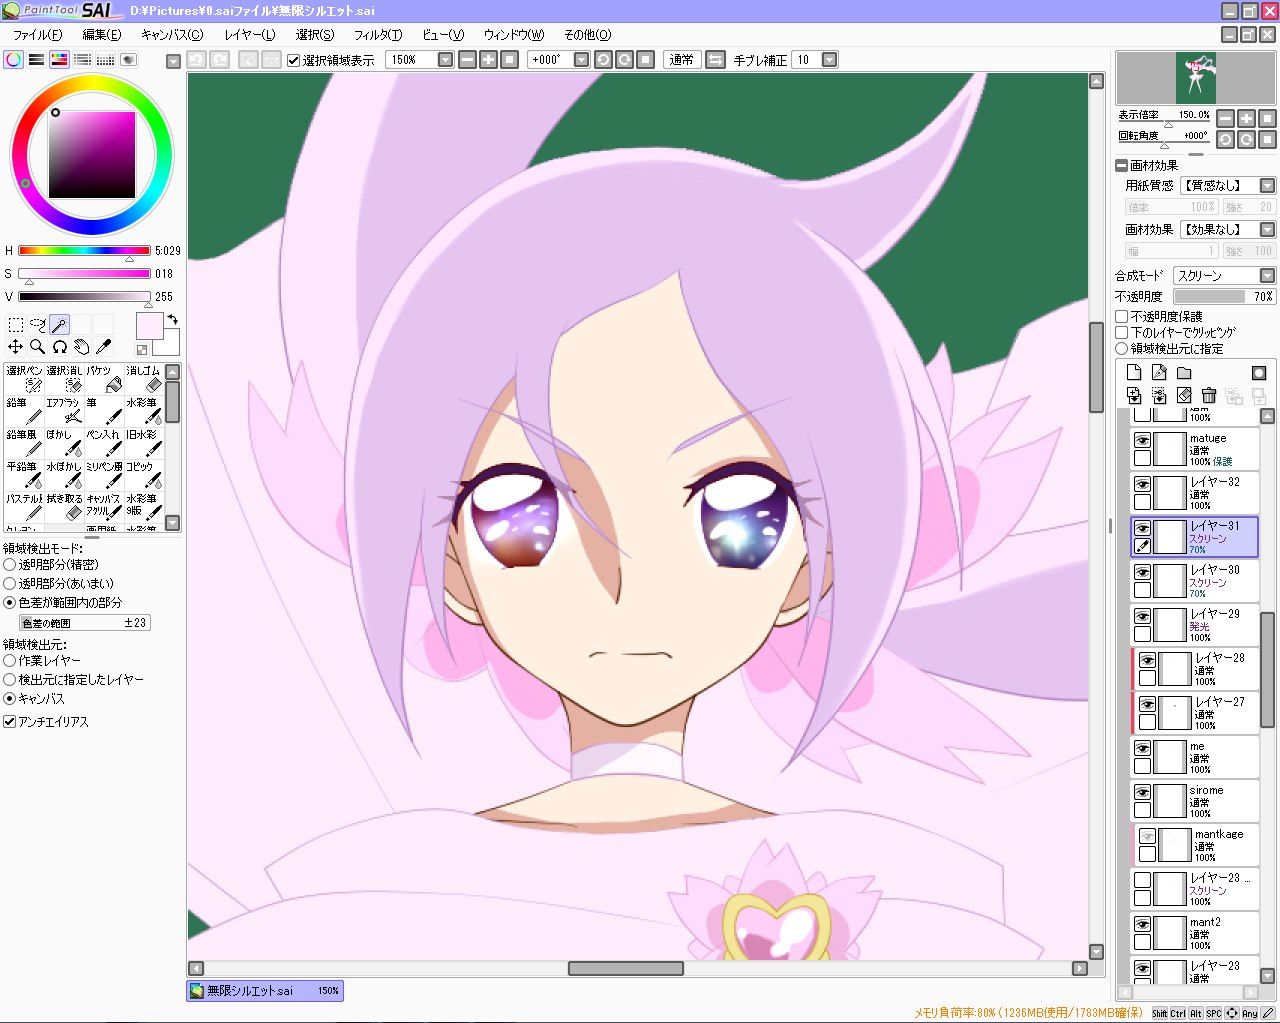Click the 色差の範囲 tolerance slider
Viewport: 1280px width, 1023px height.
(x=84, y=623)
